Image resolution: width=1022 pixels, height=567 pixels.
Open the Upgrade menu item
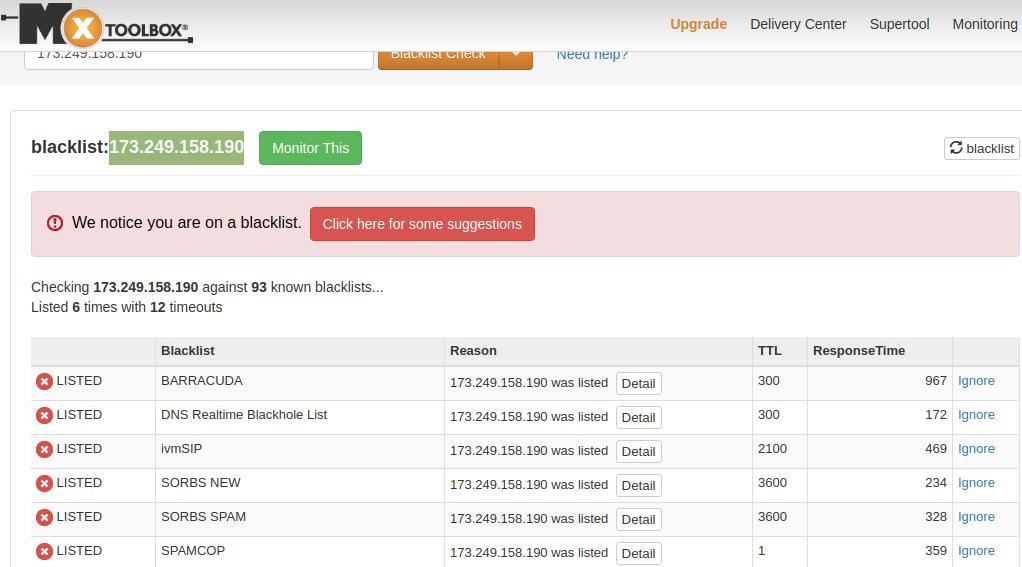698,24
